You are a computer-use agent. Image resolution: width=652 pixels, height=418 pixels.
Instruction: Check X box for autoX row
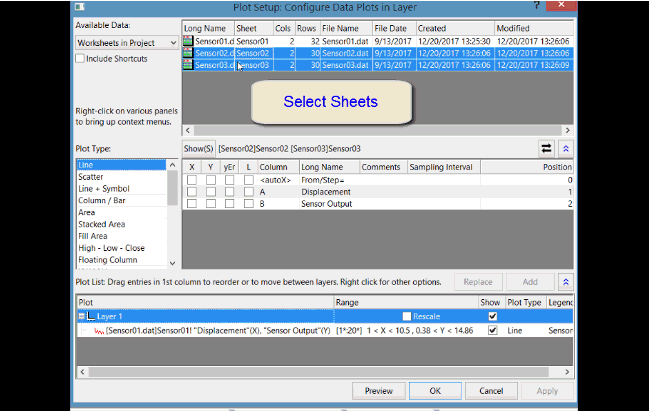(192, 180)
